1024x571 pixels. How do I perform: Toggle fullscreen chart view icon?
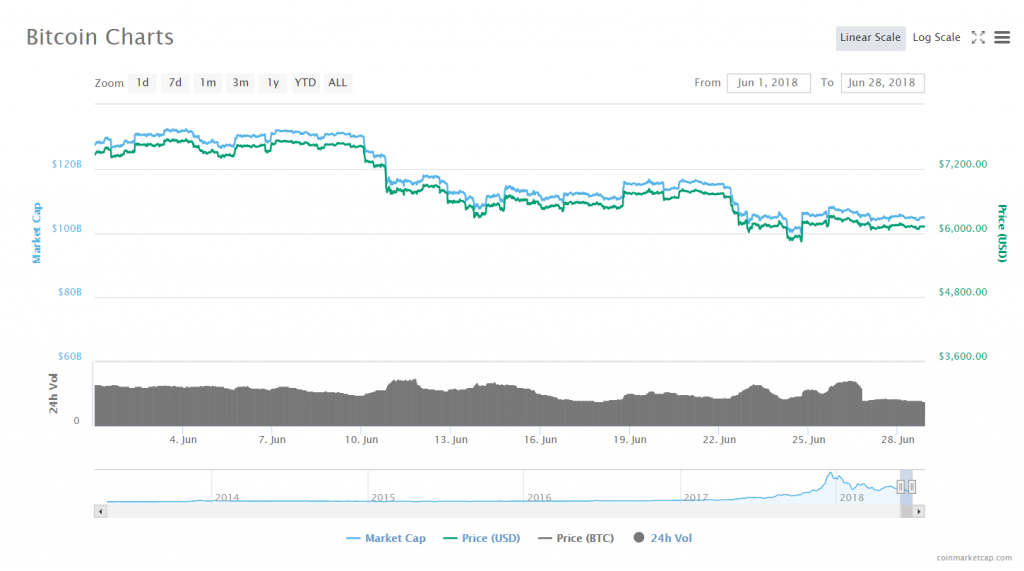978,37
